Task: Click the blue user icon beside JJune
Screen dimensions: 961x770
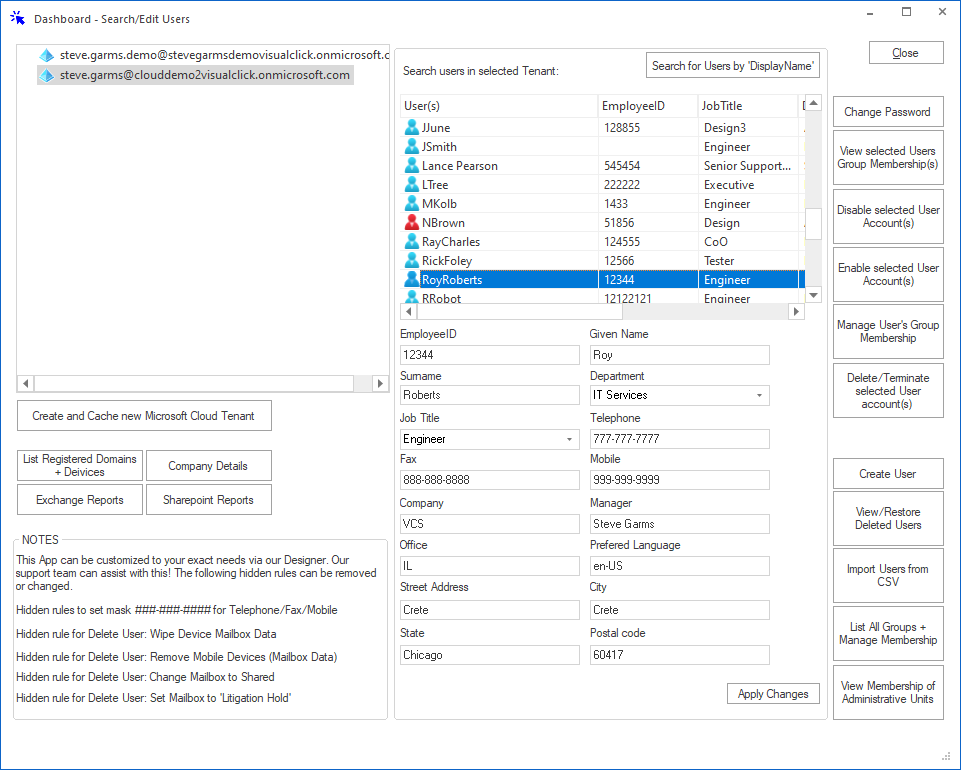Action: tap(412, 128)
